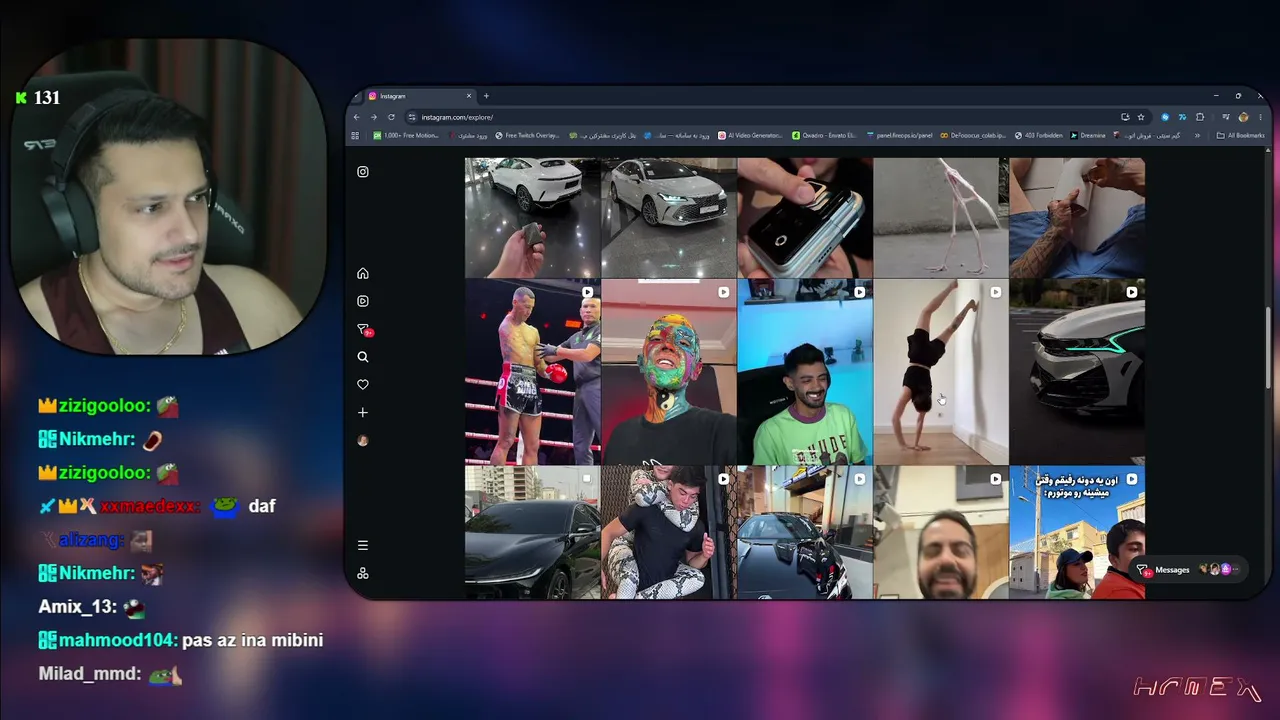Open the 'Dreamina' bookmark

[1088, 135]
